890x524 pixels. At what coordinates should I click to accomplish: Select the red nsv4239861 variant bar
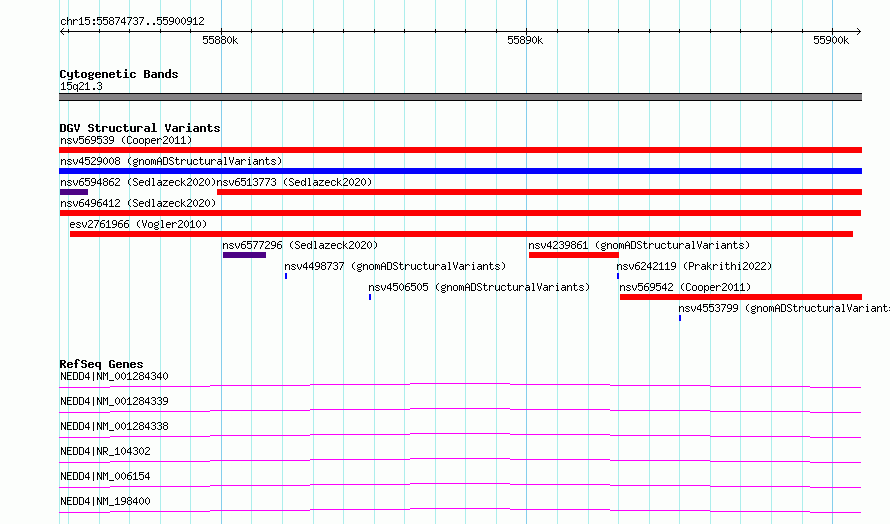coord(574,255)
